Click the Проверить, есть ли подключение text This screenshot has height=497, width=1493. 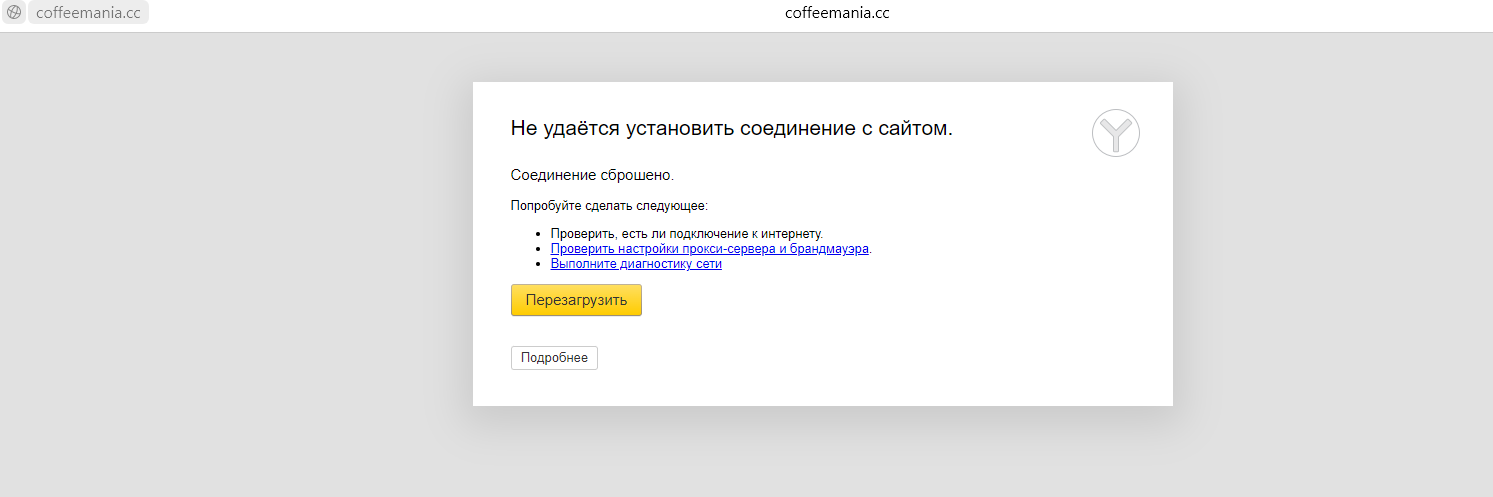click(x=686, y=234)
